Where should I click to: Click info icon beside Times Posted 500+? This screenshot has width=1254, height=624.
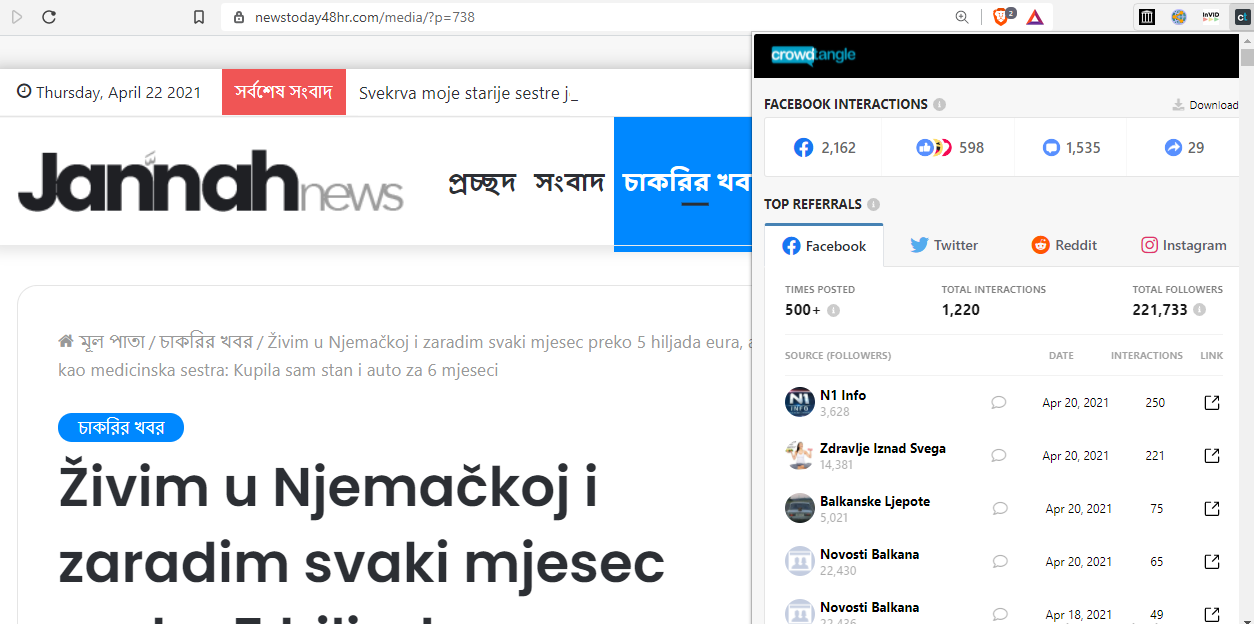tap(833, 310)
